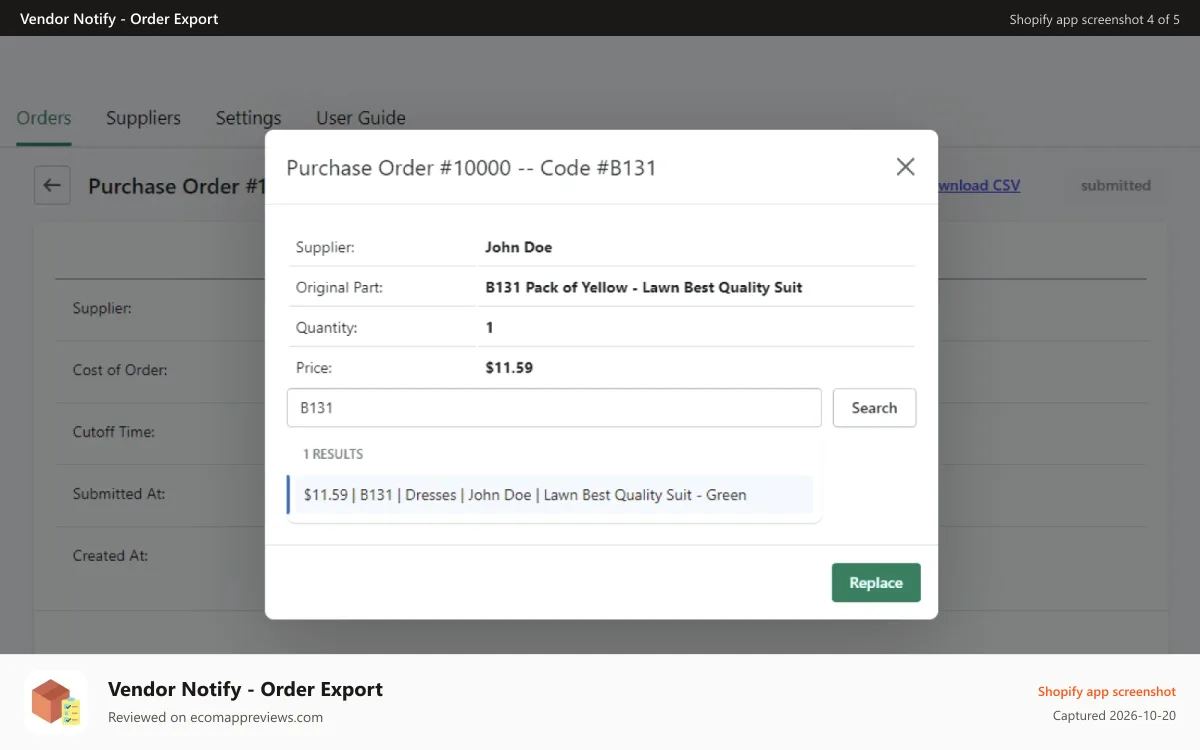
Task: Click the Vendor Notify - Order Export footer title
Action: 245,689
